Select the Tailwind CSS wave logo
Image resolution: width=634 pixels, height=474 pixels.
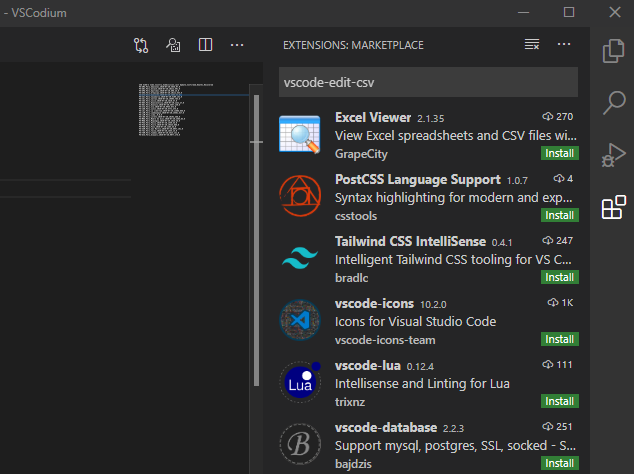click(300, 258)
